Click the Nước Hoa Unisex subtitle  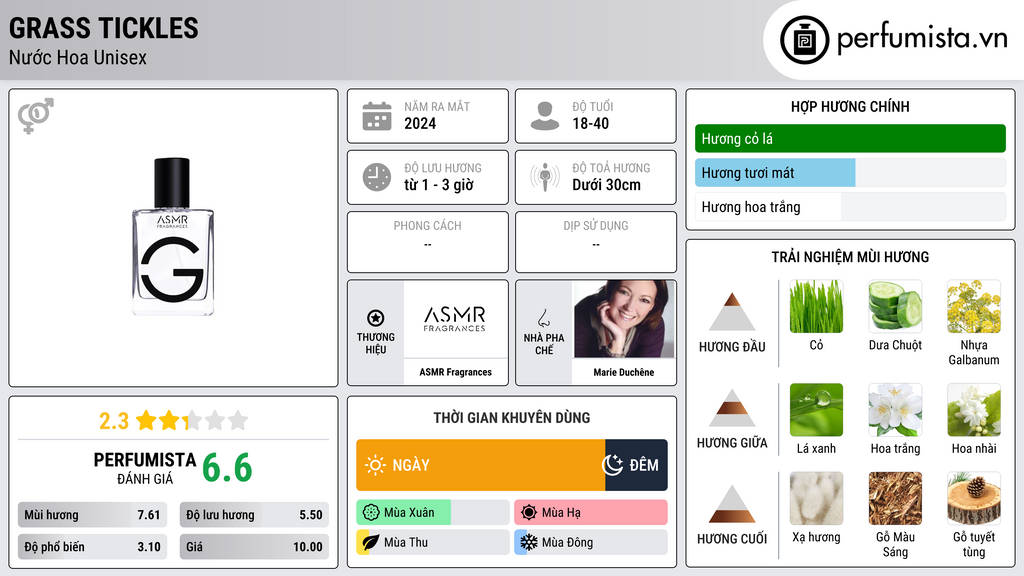(78, 57)
